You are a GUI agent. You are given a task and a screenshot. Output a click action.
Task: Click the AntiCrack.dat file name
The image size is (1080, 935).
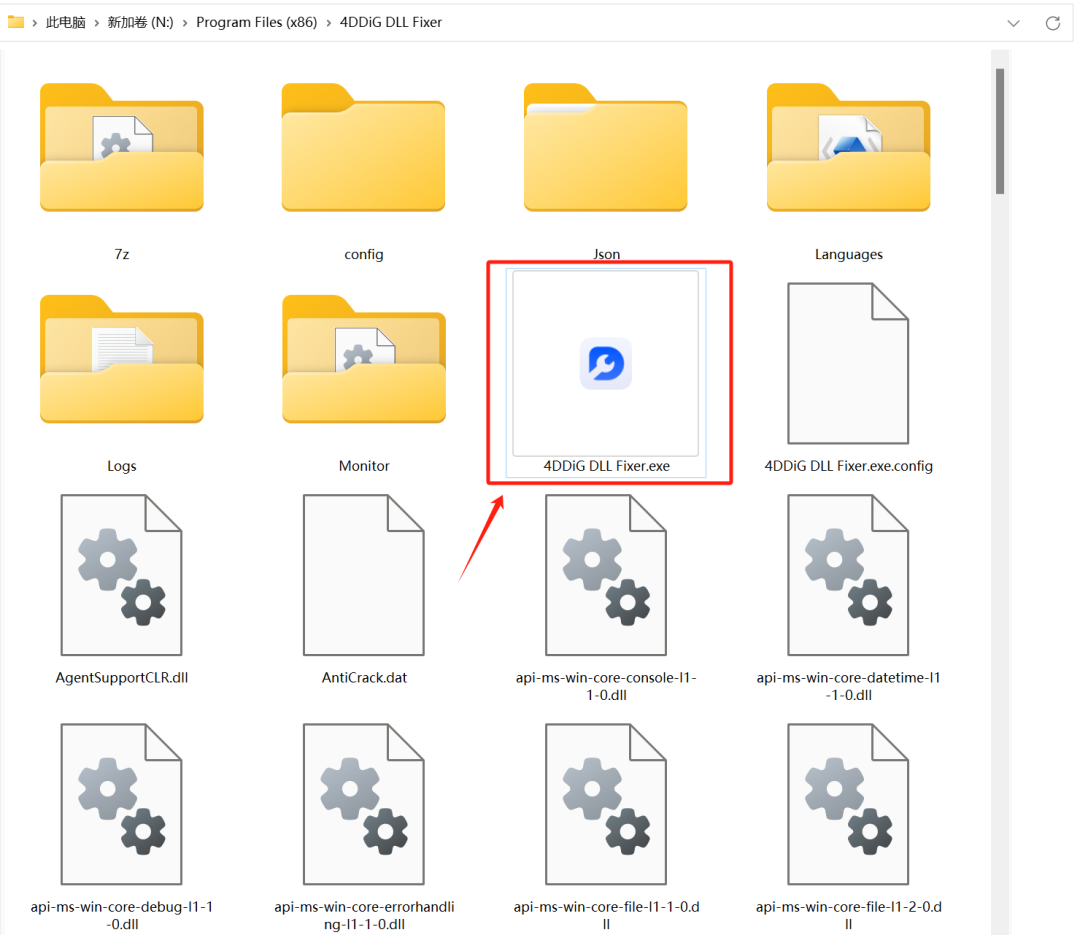tap(364, 677)
